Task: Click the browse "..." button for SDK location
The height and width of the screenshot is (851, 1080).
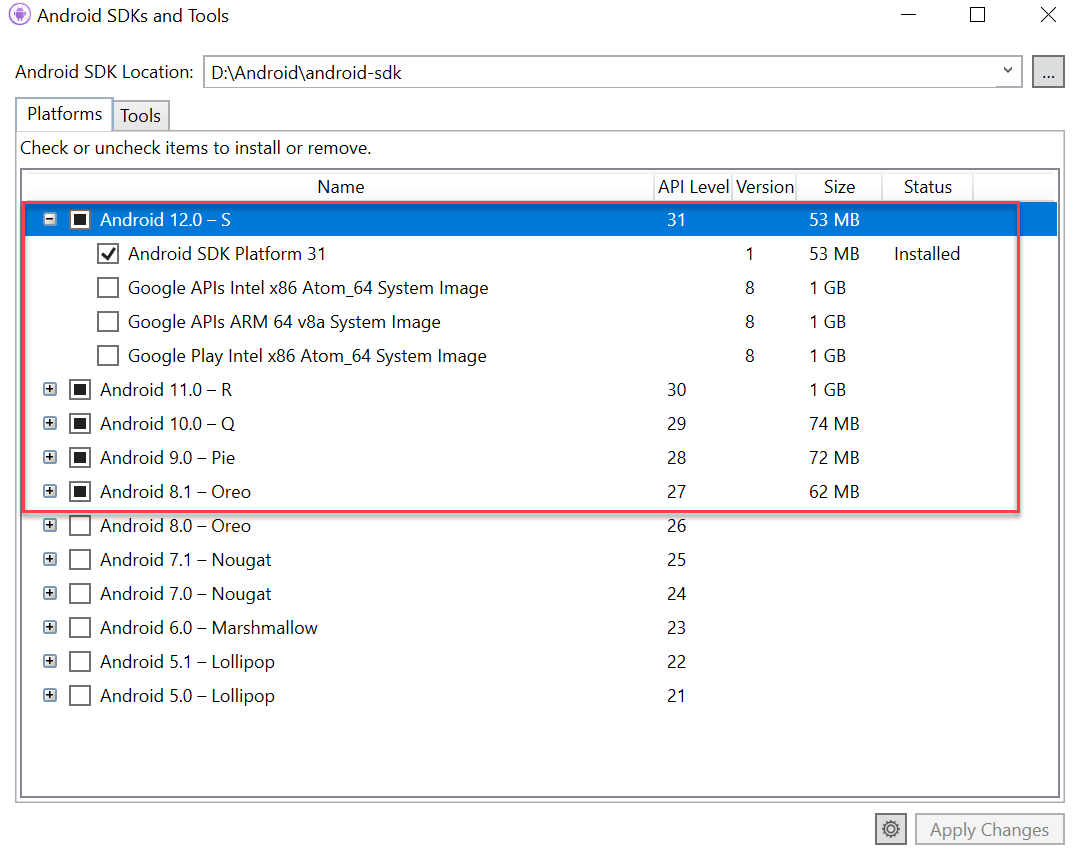Action: point(1048,71)
